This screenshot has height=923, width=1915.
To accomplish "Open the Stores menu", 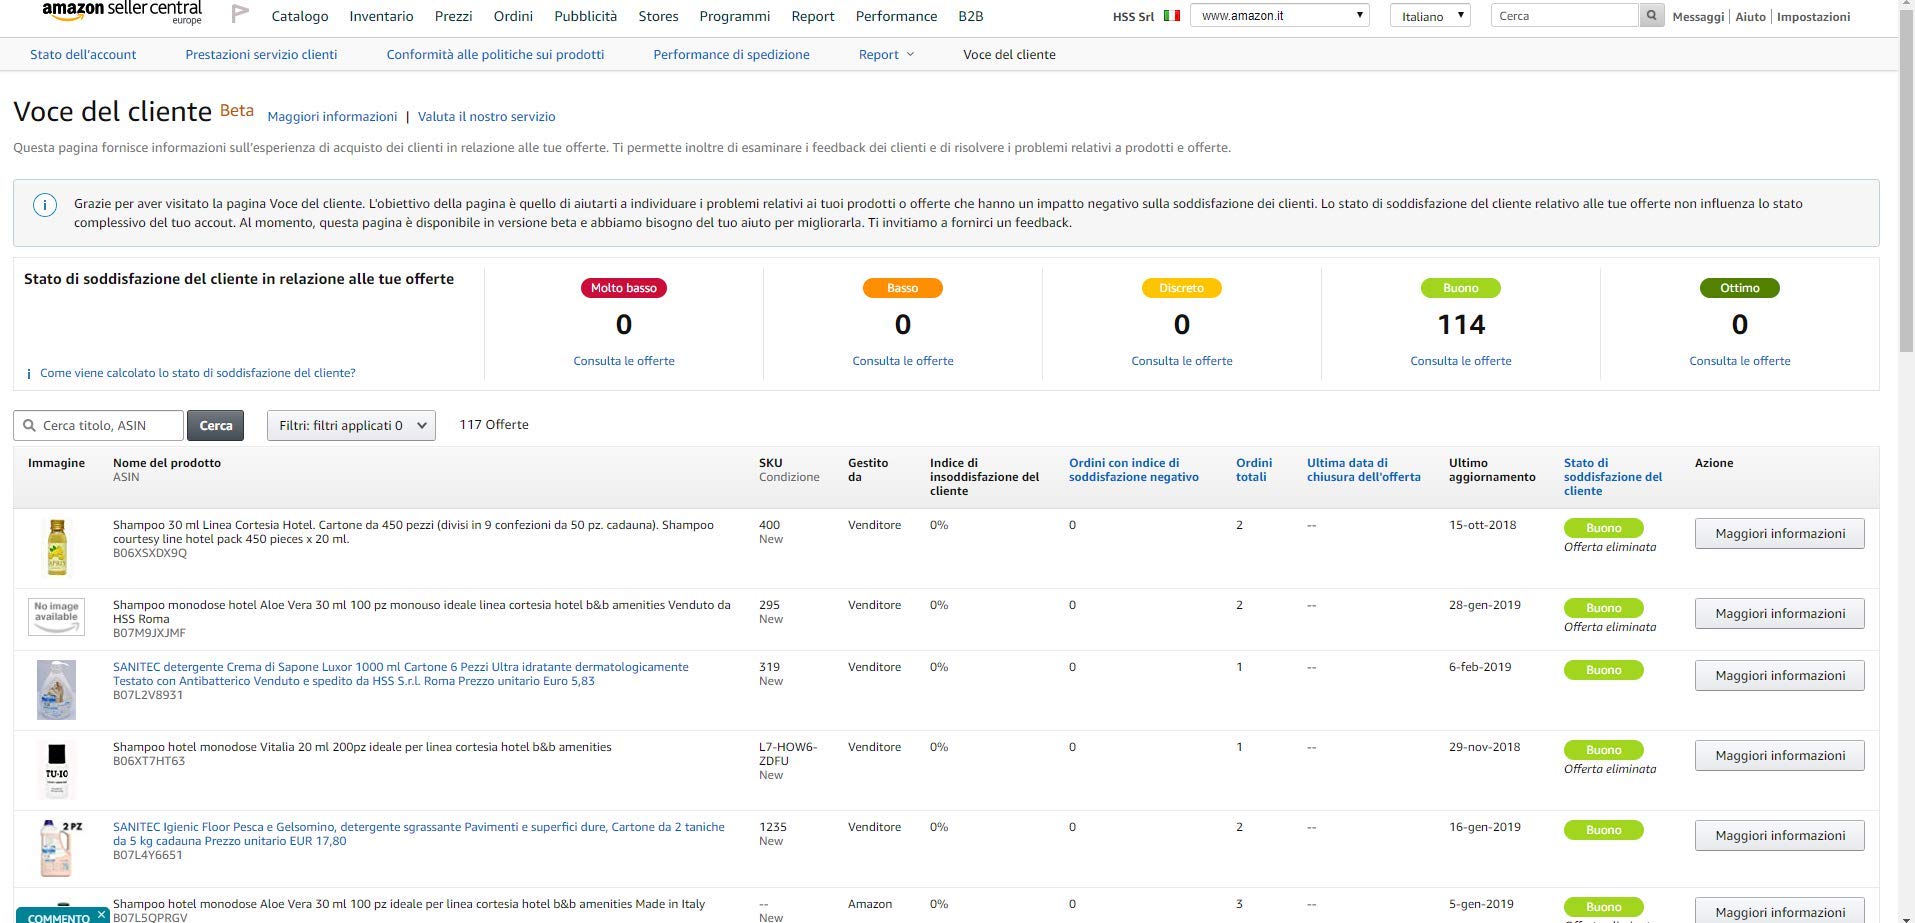I will (658, 16).
